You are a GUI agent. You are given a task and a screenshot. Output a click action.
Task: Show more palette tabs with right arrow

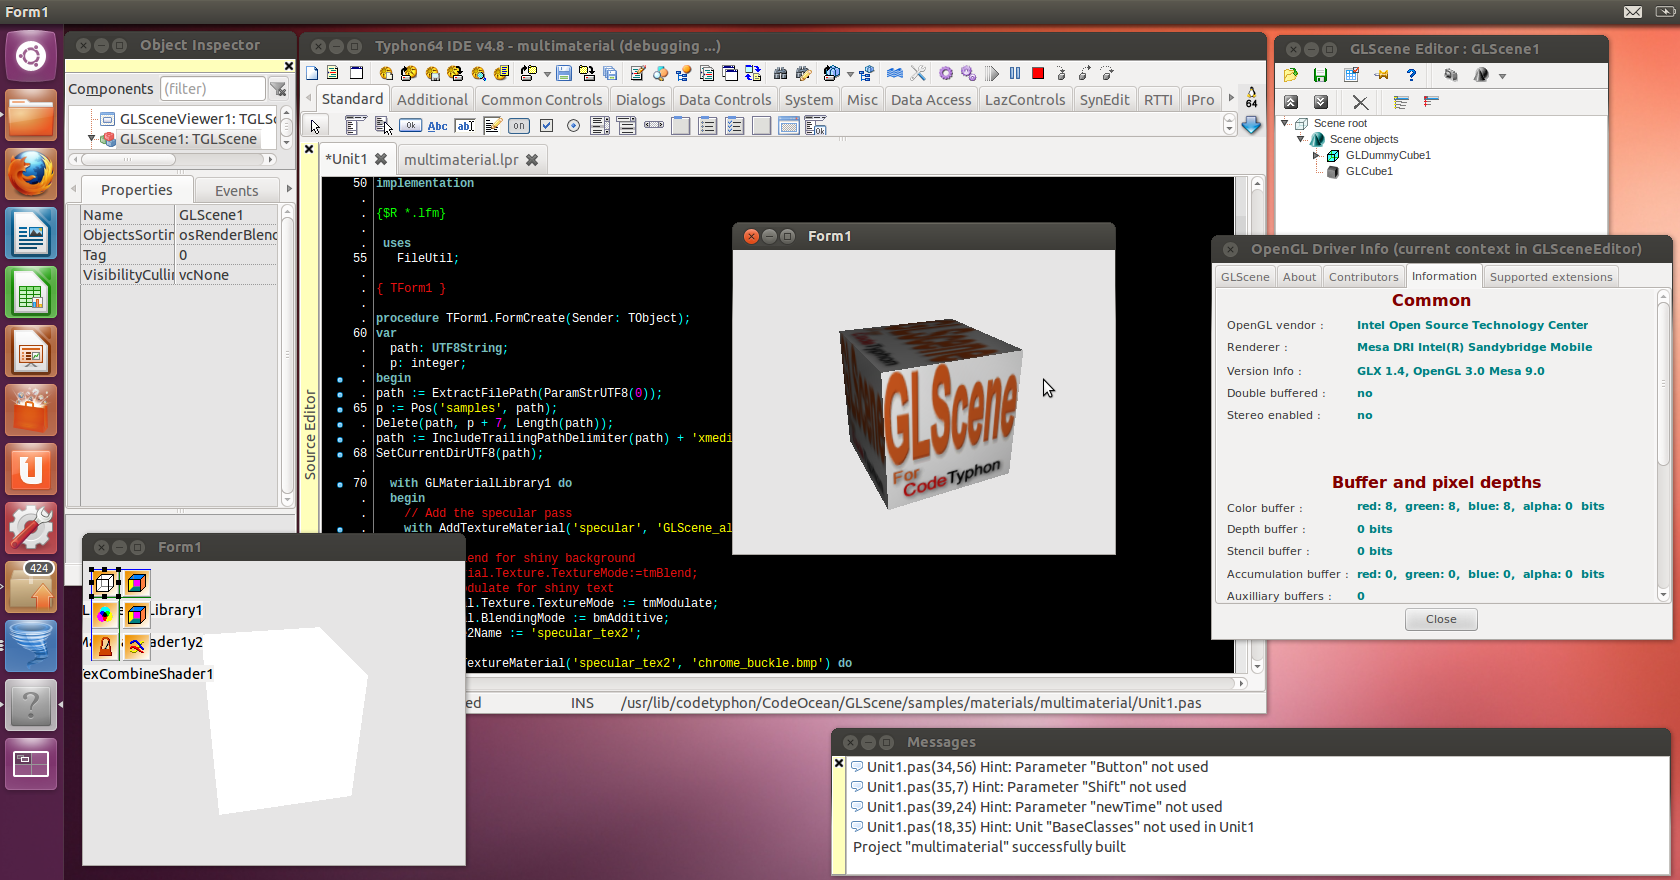click(1230, 99)
